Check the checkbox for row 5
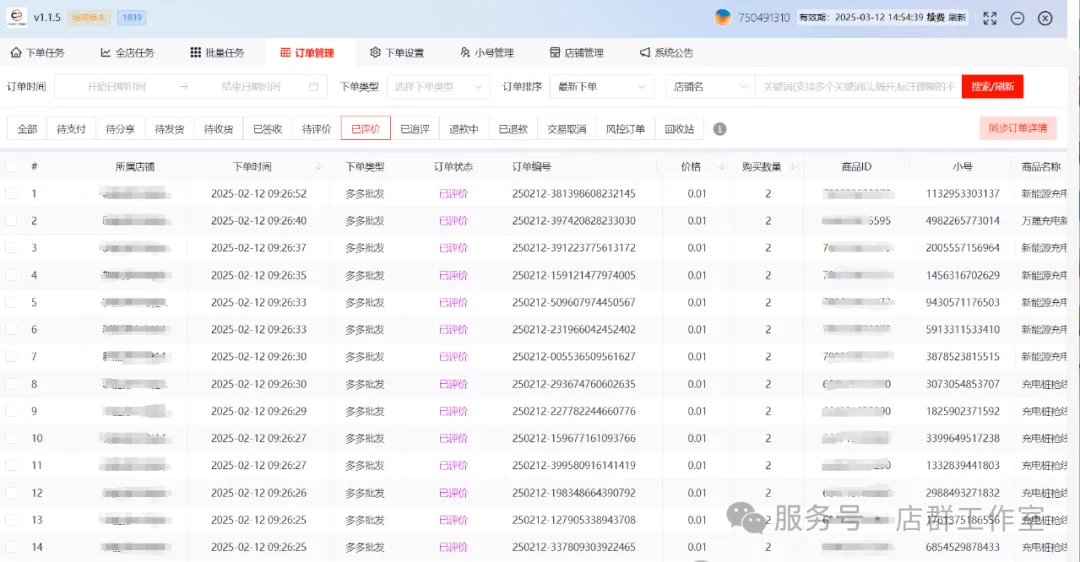The height and width of the screenshot is (562, 1080). point(11,302)
